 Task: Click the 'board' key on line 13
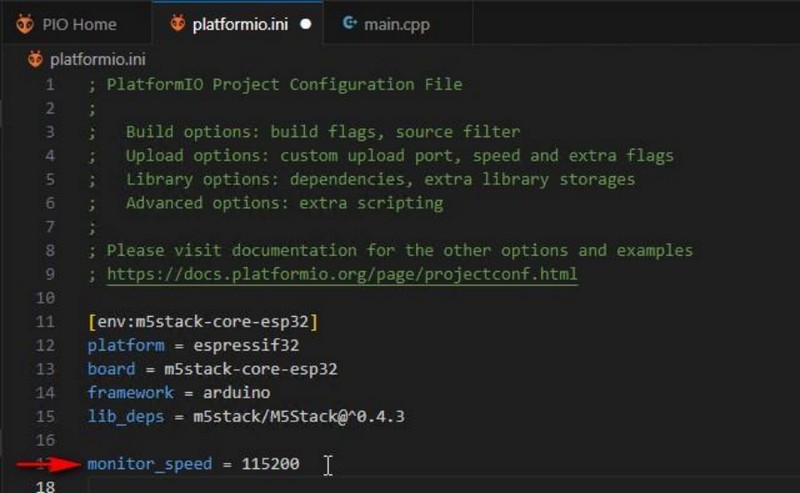111,369
